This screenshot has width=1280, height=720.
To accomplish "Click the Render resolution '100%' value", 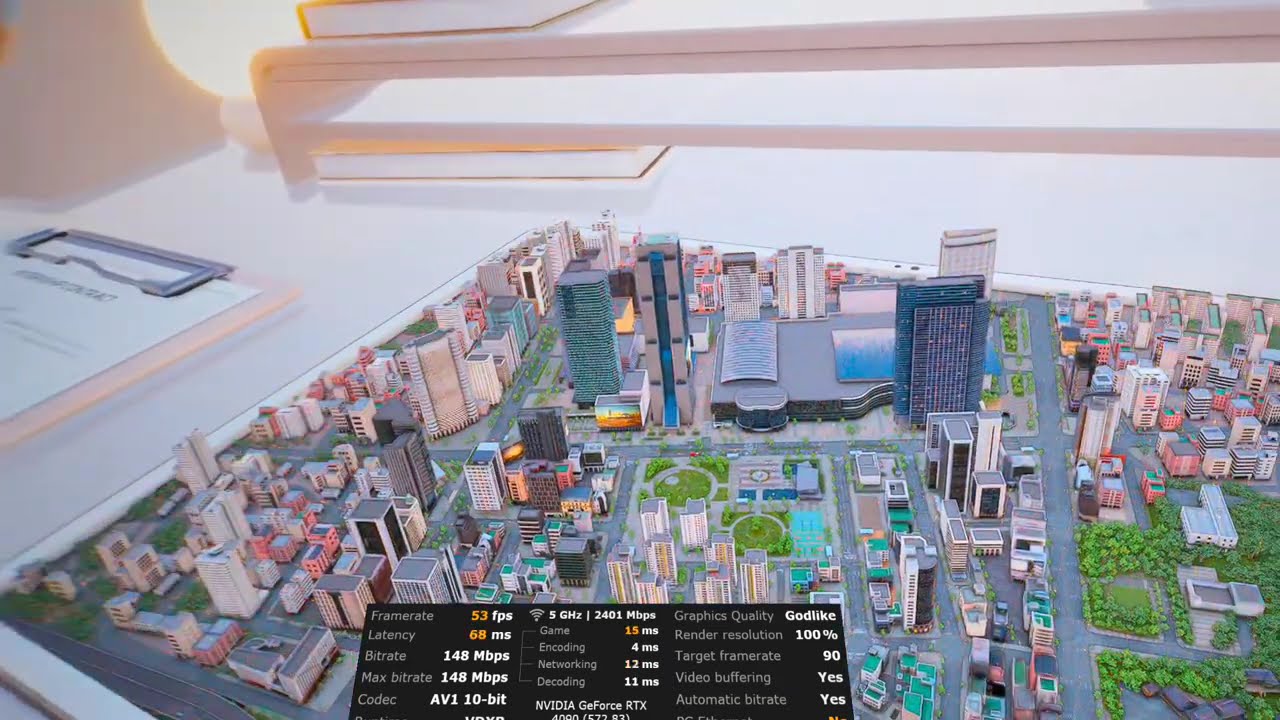I will 816,635.
